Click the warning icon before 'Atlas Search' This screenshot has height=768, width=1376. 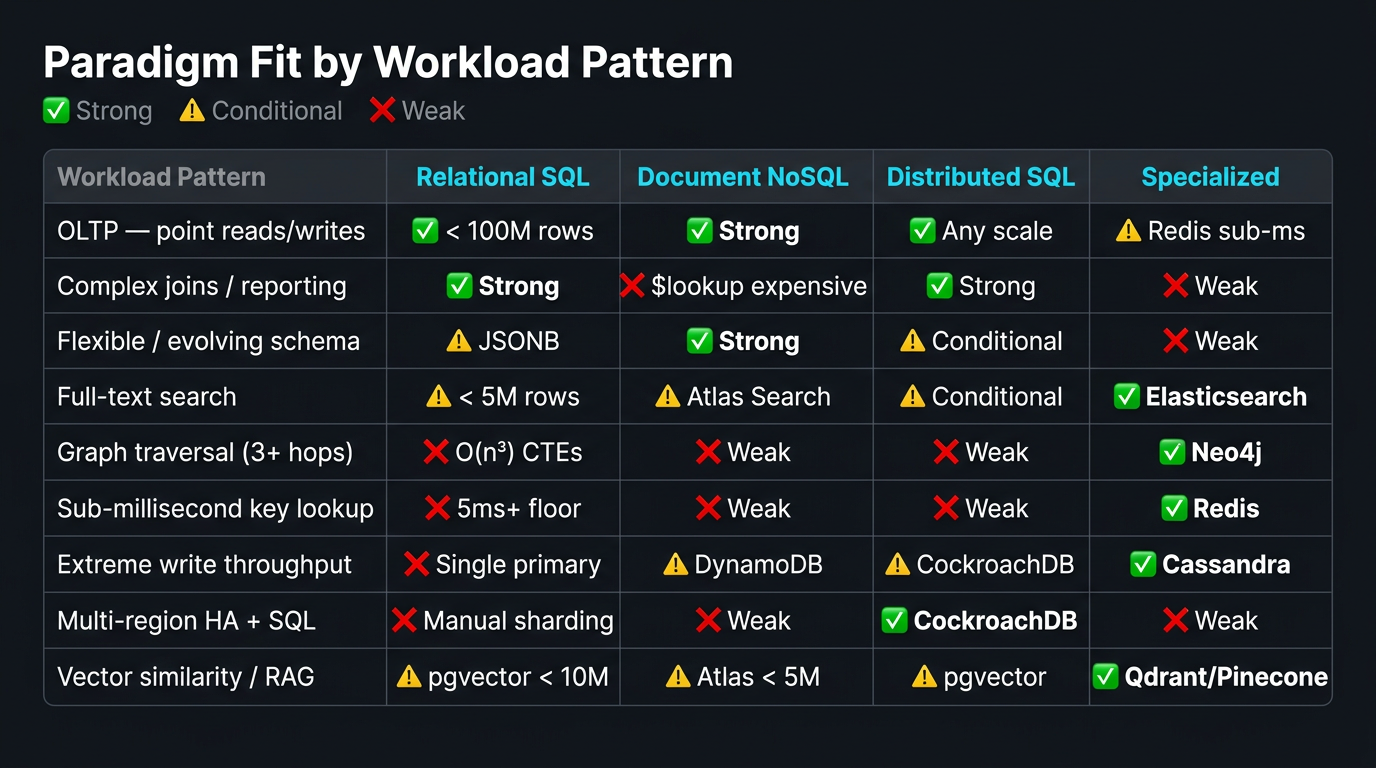667,397
